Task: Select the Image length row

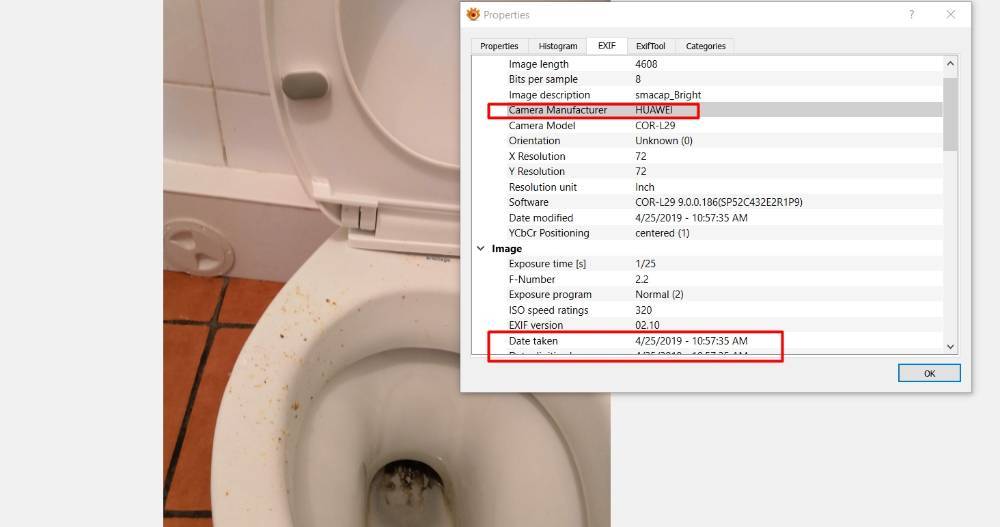Action: (707, 64)
